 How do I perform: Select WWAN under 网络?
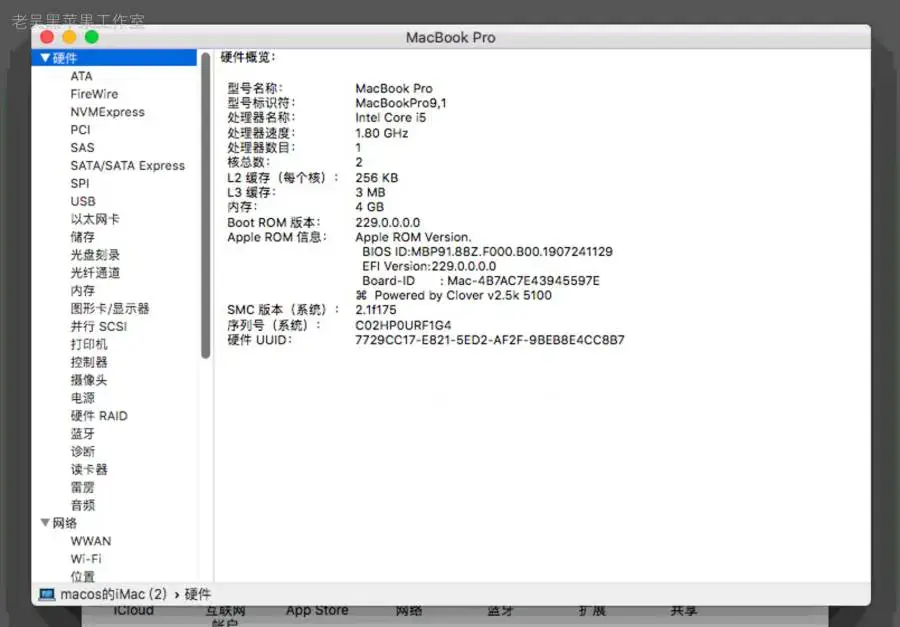click(91, 541)
